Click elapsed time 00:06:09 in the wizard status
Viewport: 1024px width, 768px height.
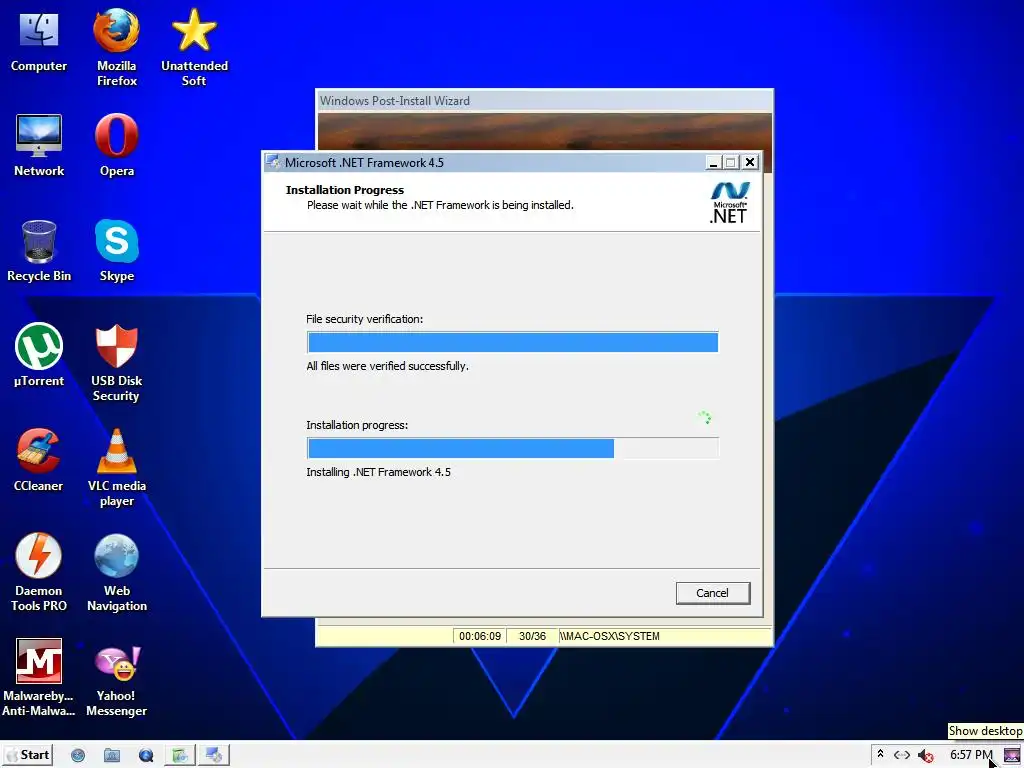point(480,636)
